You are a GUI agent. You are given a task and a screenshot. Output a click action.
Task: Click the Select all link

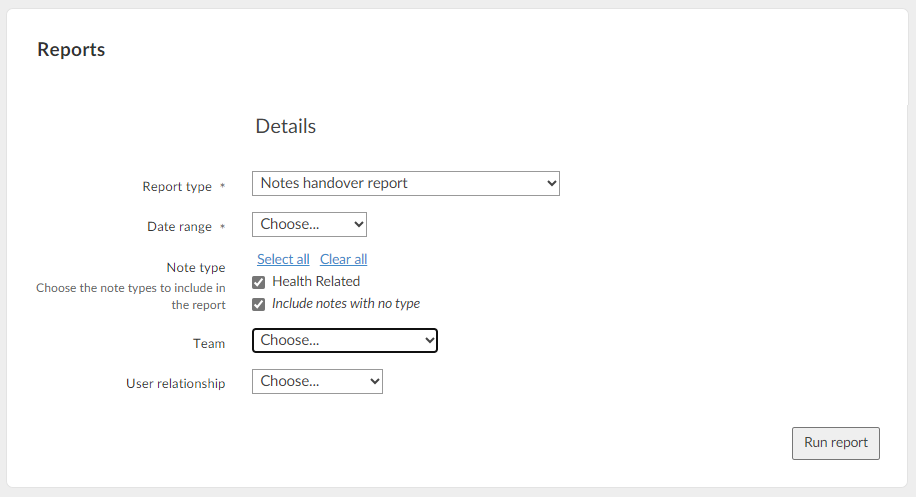click(283, 259)
